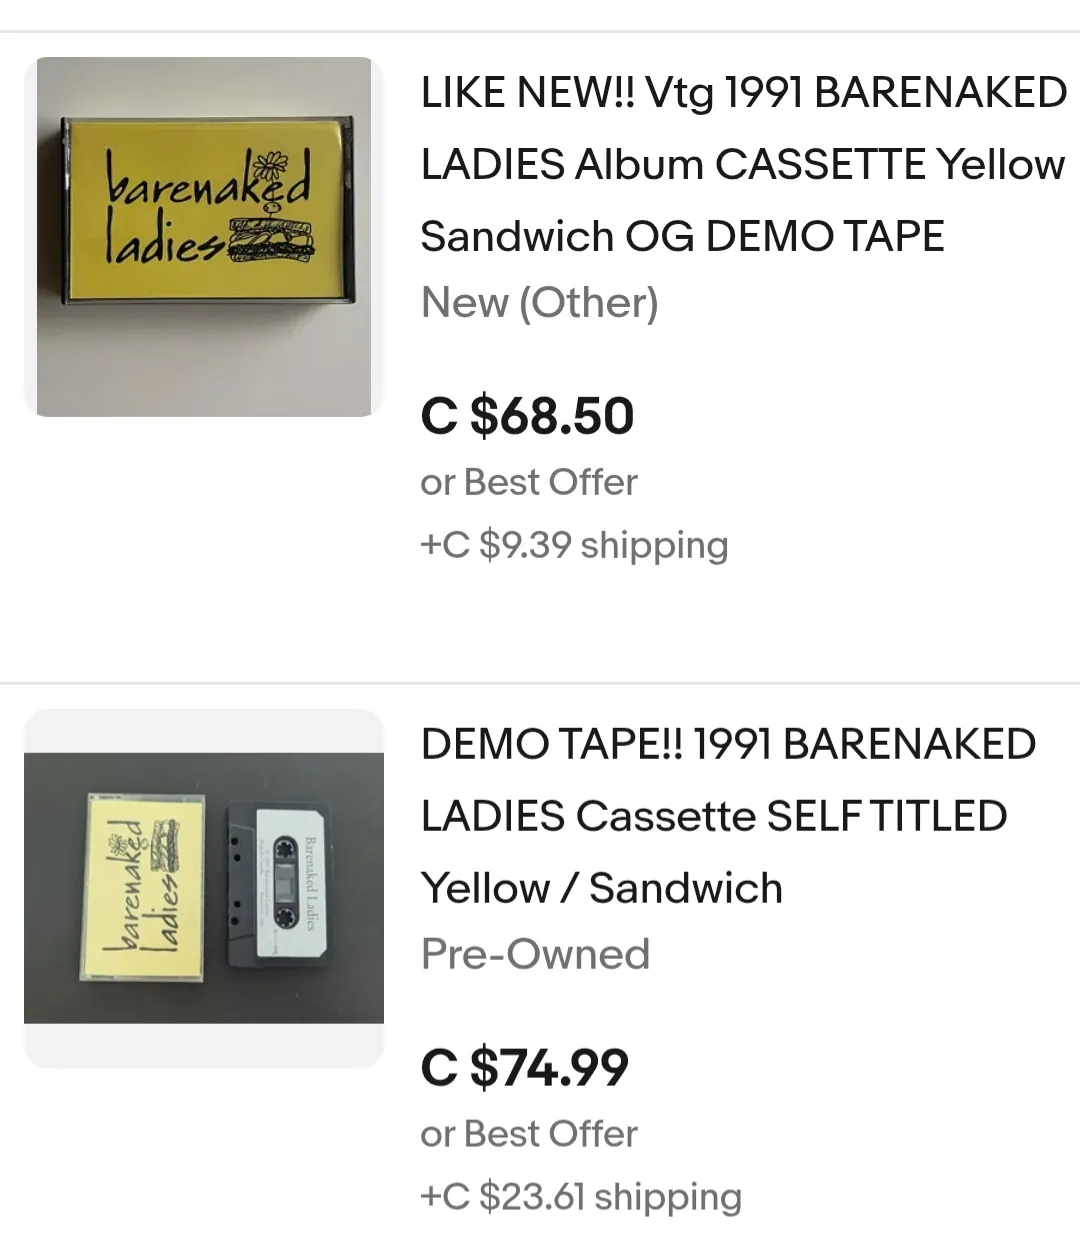Click the C $68.50 price text

coord(527,416)
